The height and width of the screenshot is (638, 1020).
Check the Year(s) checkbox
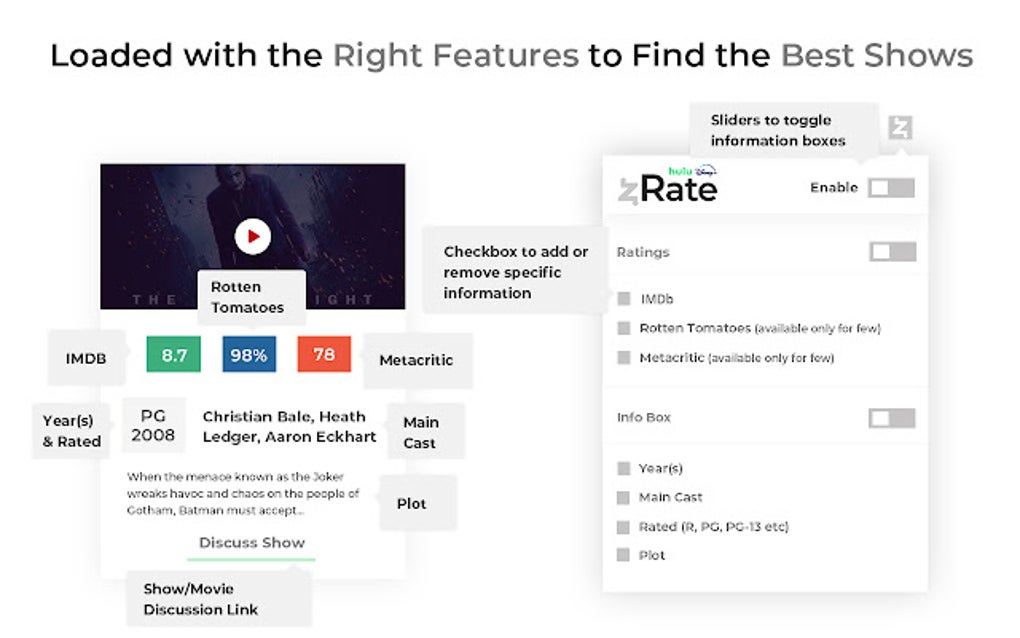(x=624, y=468)
